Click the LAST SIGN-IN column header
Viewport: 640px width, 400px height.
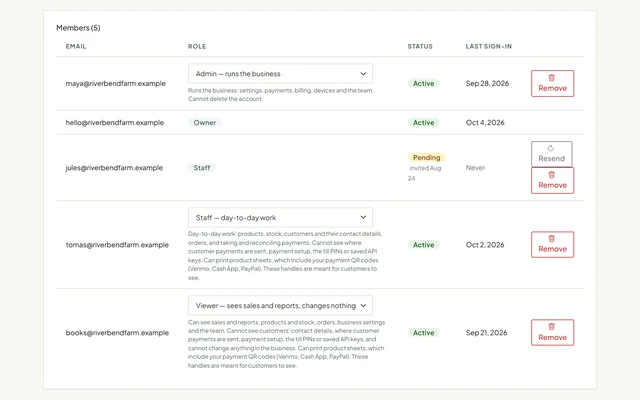489,47
